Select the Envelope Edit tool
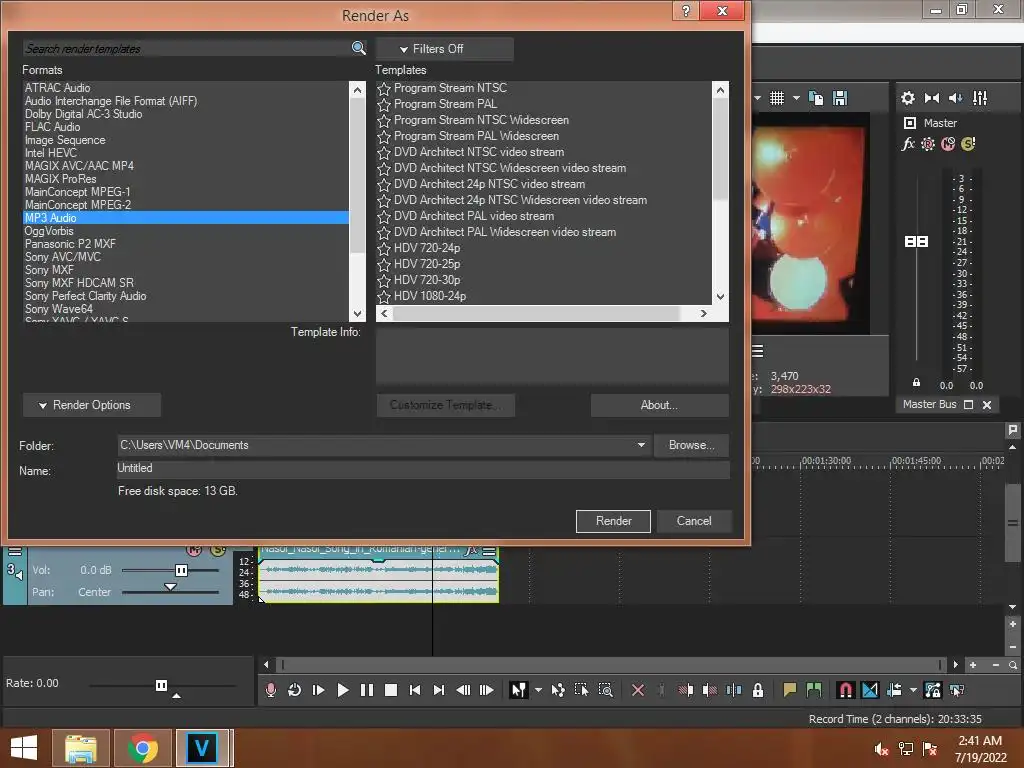 (558, 690)
